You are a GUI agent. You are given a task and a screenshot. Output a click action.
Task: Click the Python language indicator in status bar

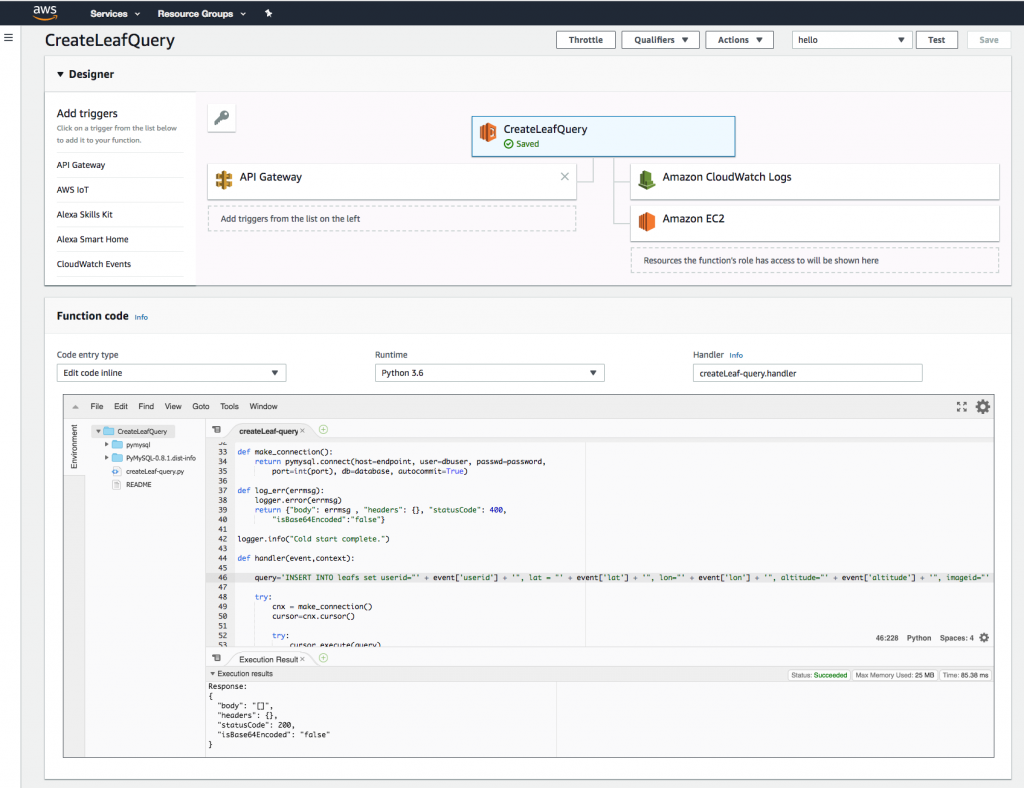[x=919, y=638]
